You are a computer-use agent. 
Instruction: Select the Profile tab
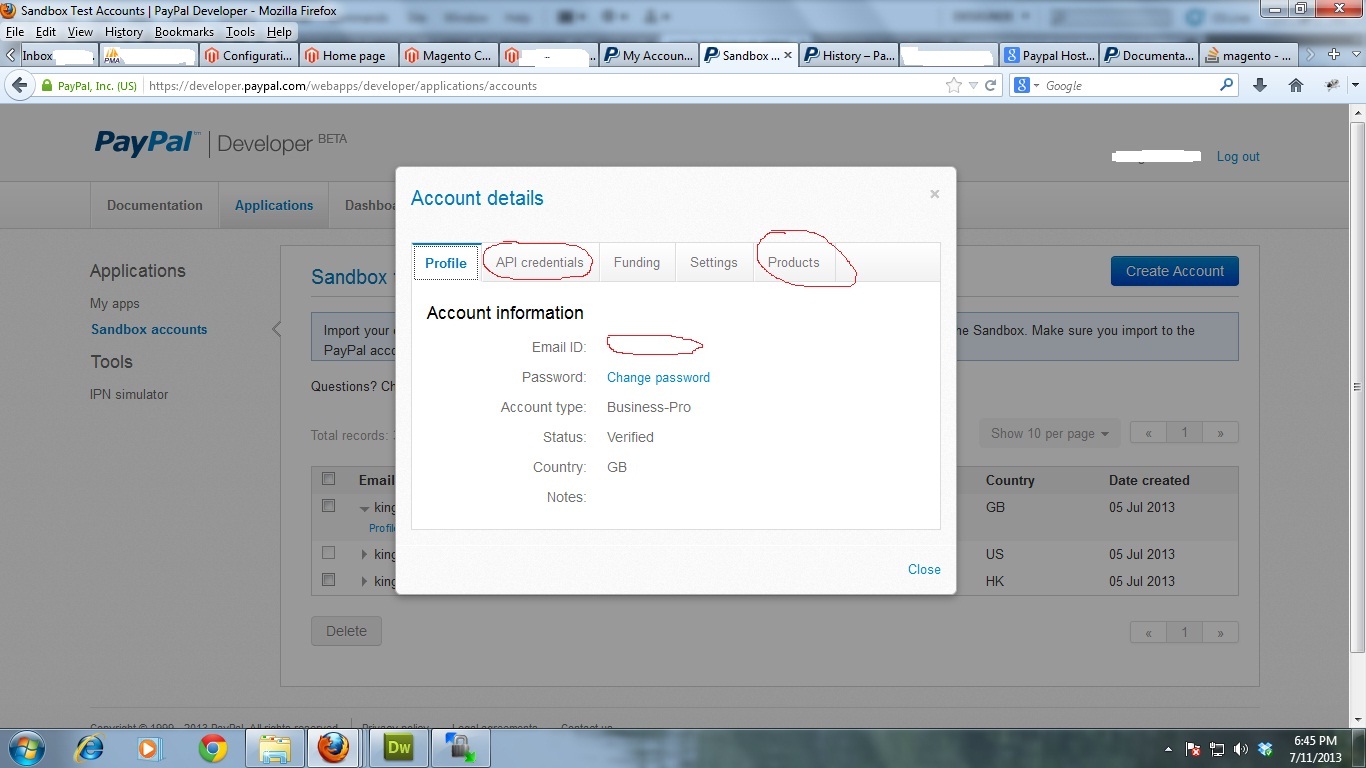pyautogui.click(x=446, y=262)
